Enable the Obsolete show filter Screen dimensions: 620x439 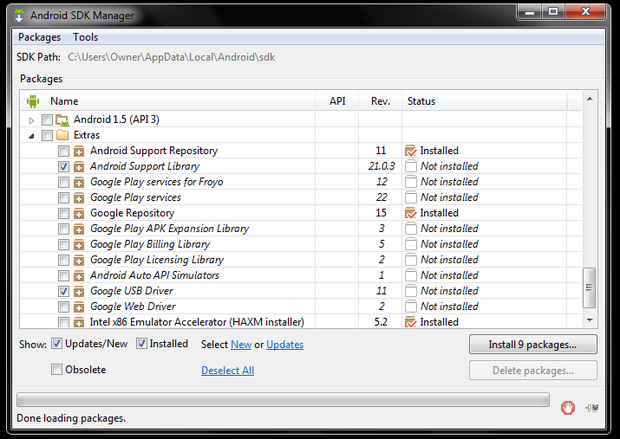tap(57, 369)
